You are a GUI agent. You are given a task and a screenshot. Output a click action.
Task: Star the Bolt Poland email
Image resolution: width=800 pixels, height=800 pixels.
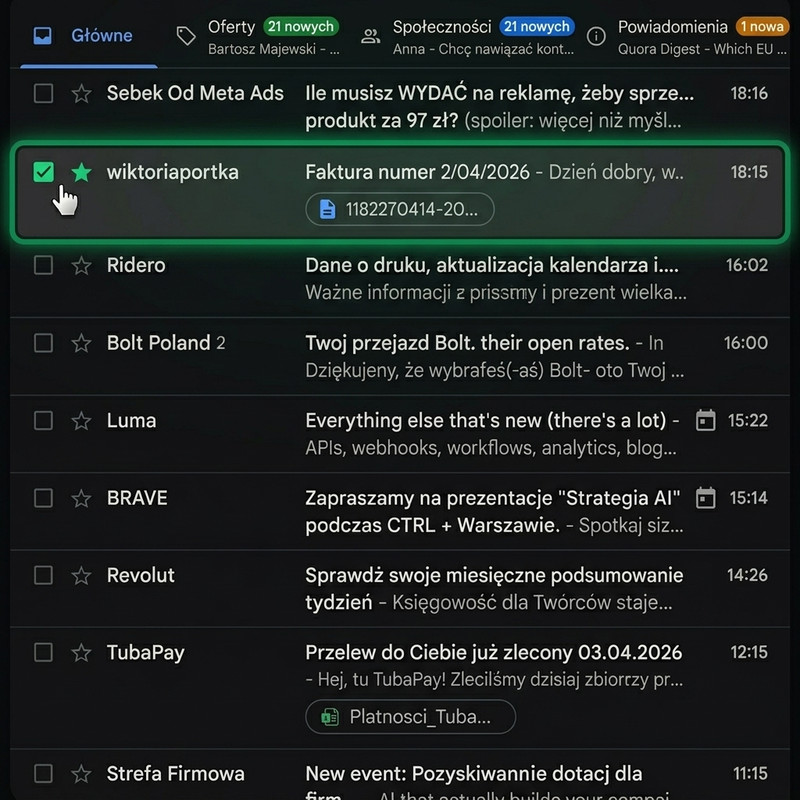(x=82, y=343)
